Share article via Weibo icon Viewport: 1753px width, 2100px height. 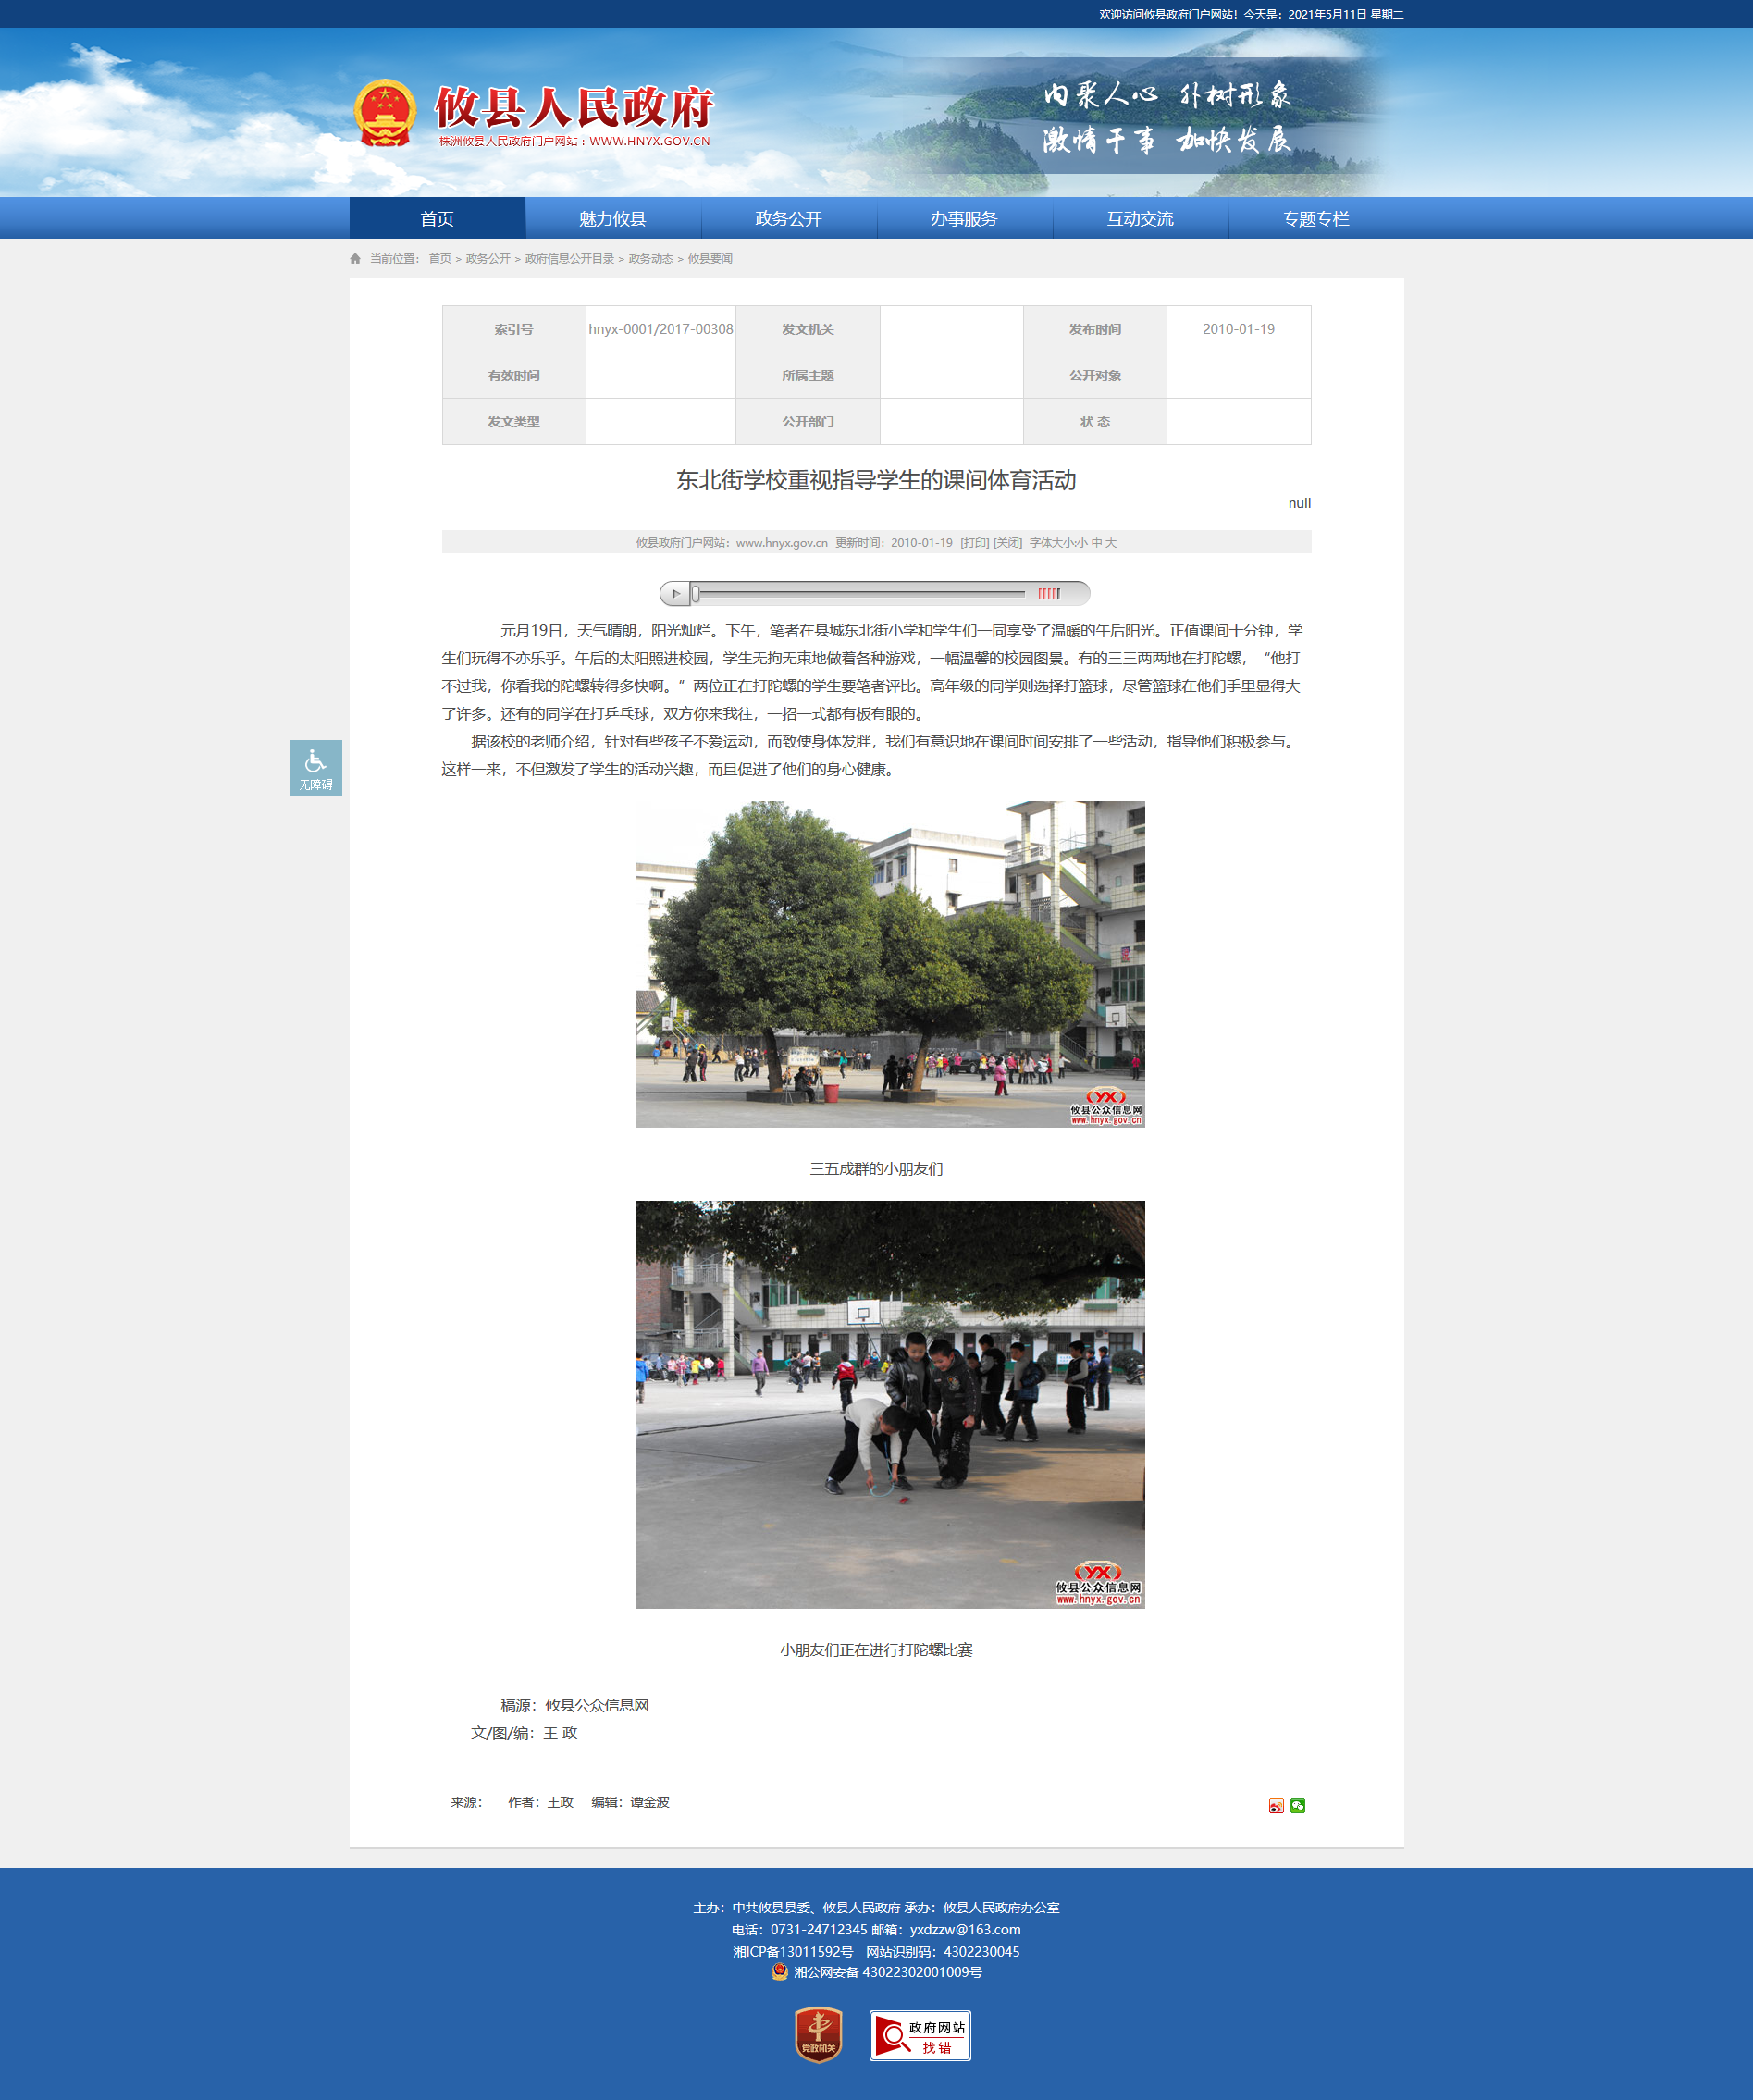point(1276,1805)
